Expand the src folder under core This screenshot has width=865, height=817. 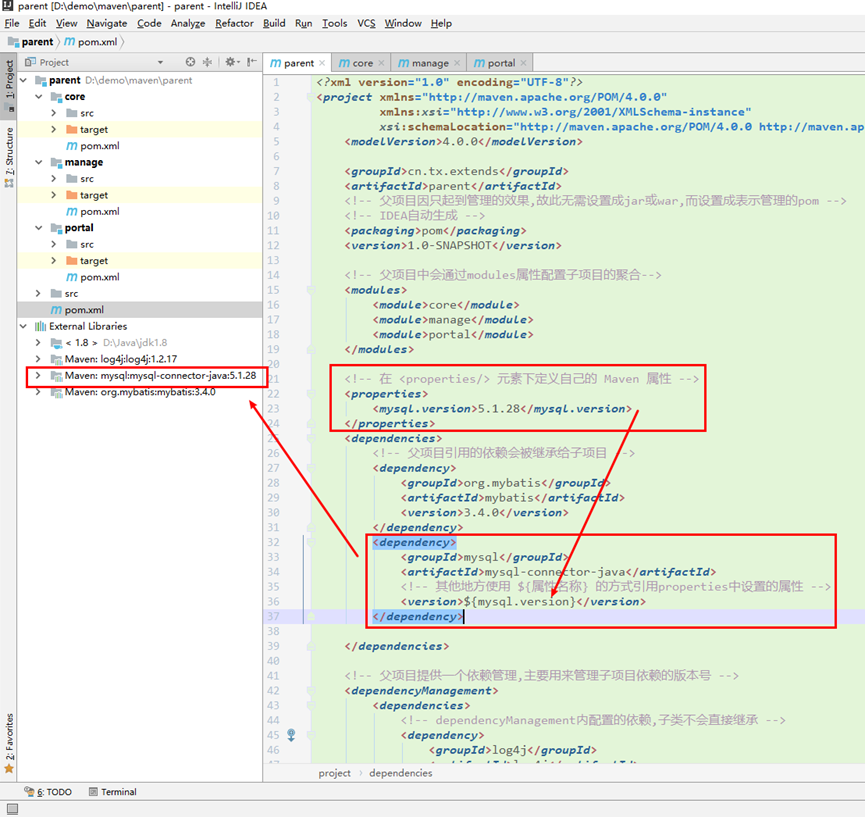click(54, 113)
